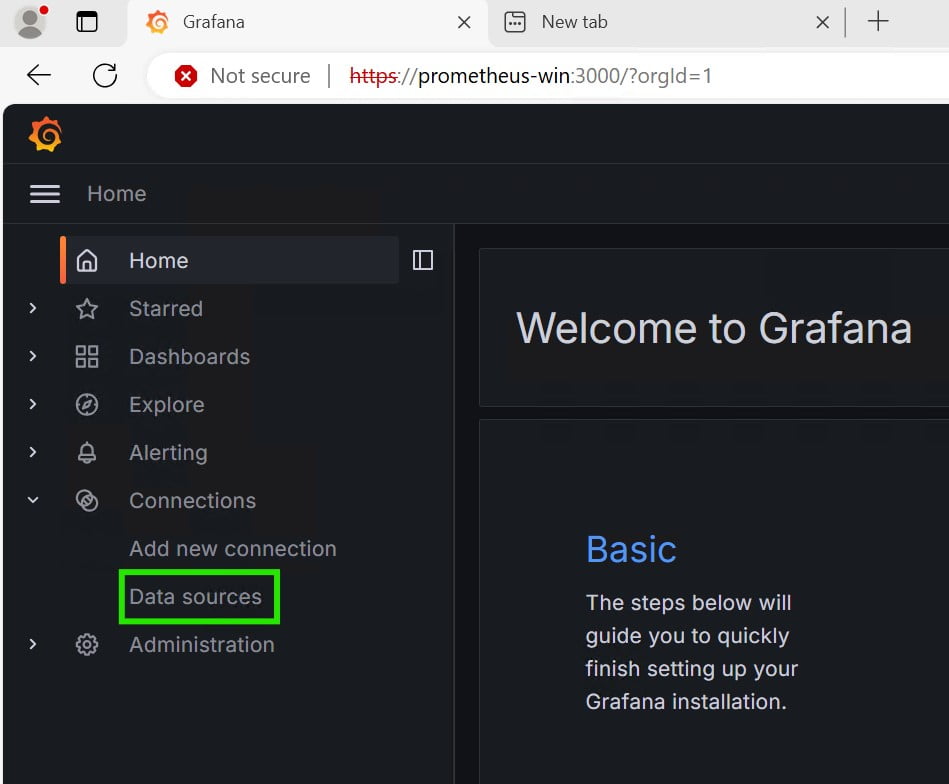This screenshot has height=784, width=949.
Task: Toggle the hamburger navigation menu
Action: [x=45, y=194]
